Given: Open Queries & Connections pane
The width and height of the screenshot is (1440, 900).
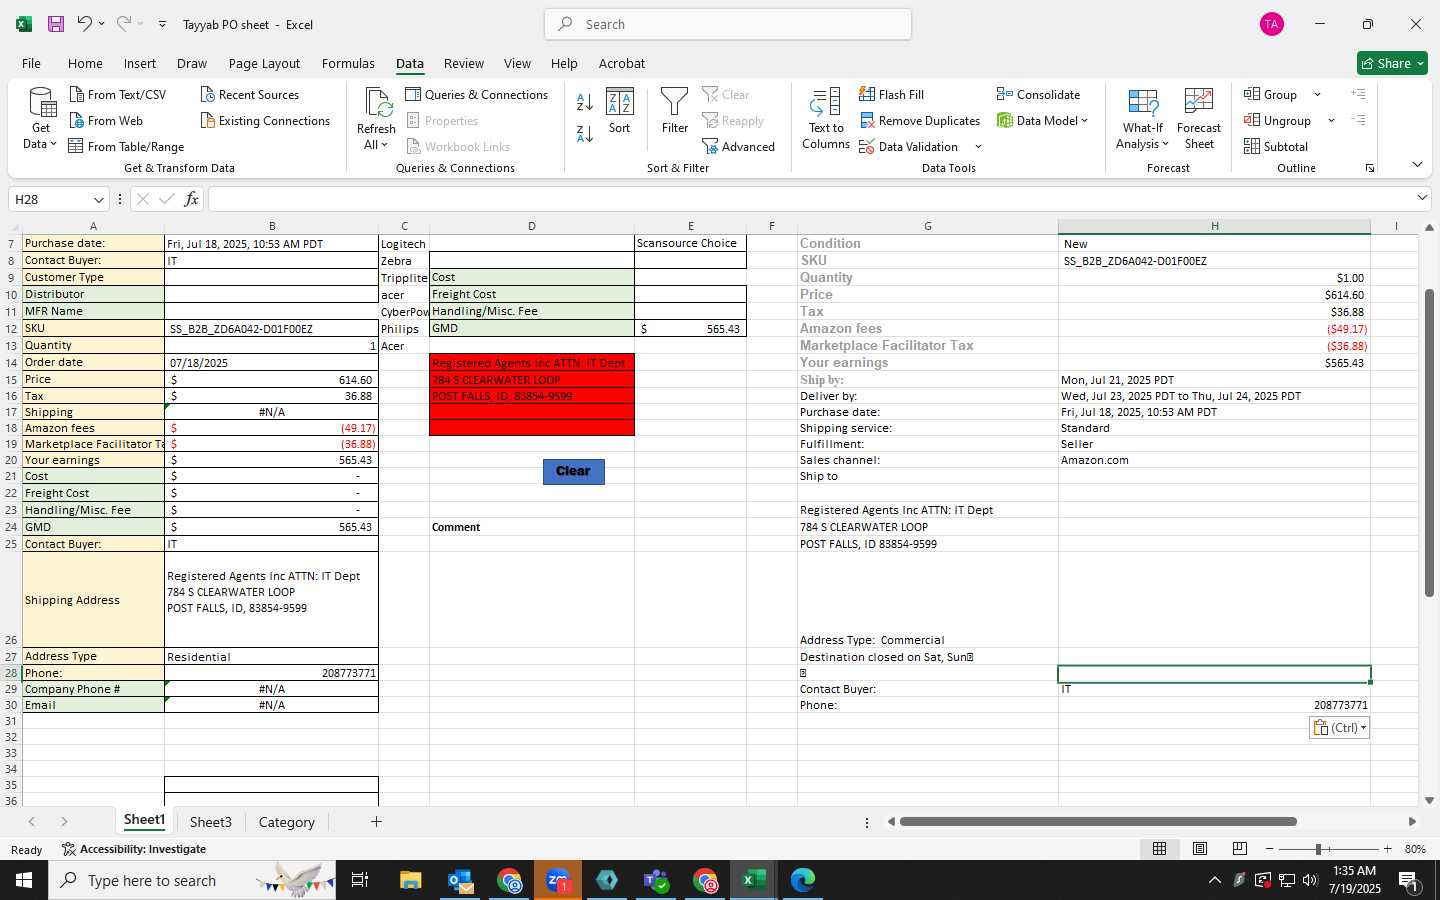Looking at the screenshot, I should [x=477, y=94].
